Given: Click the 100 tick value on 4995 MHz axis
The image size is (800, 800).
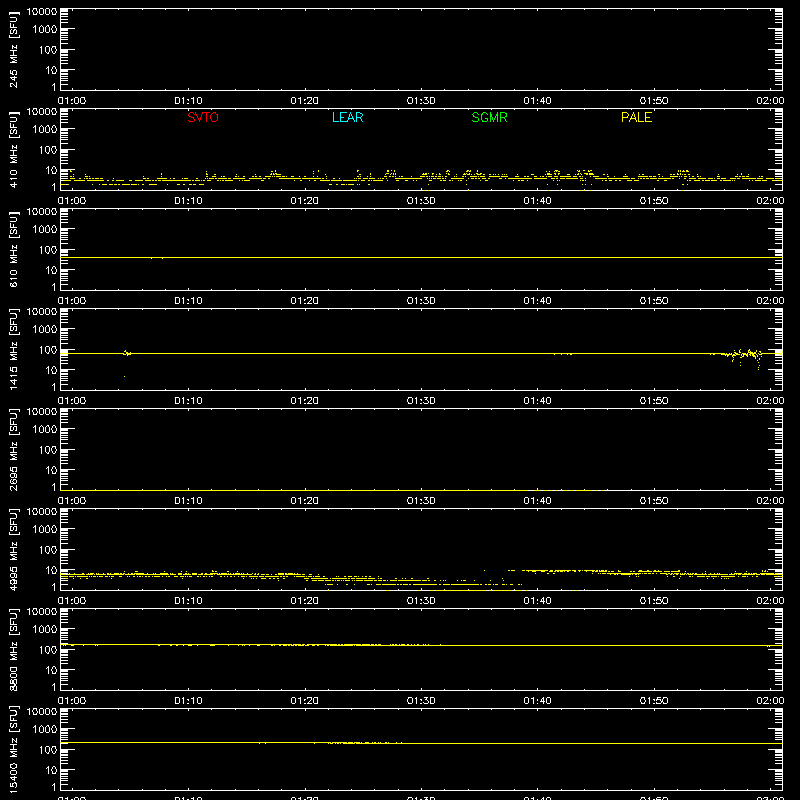Looking at the screenshot, I should (x=48, y=550).
